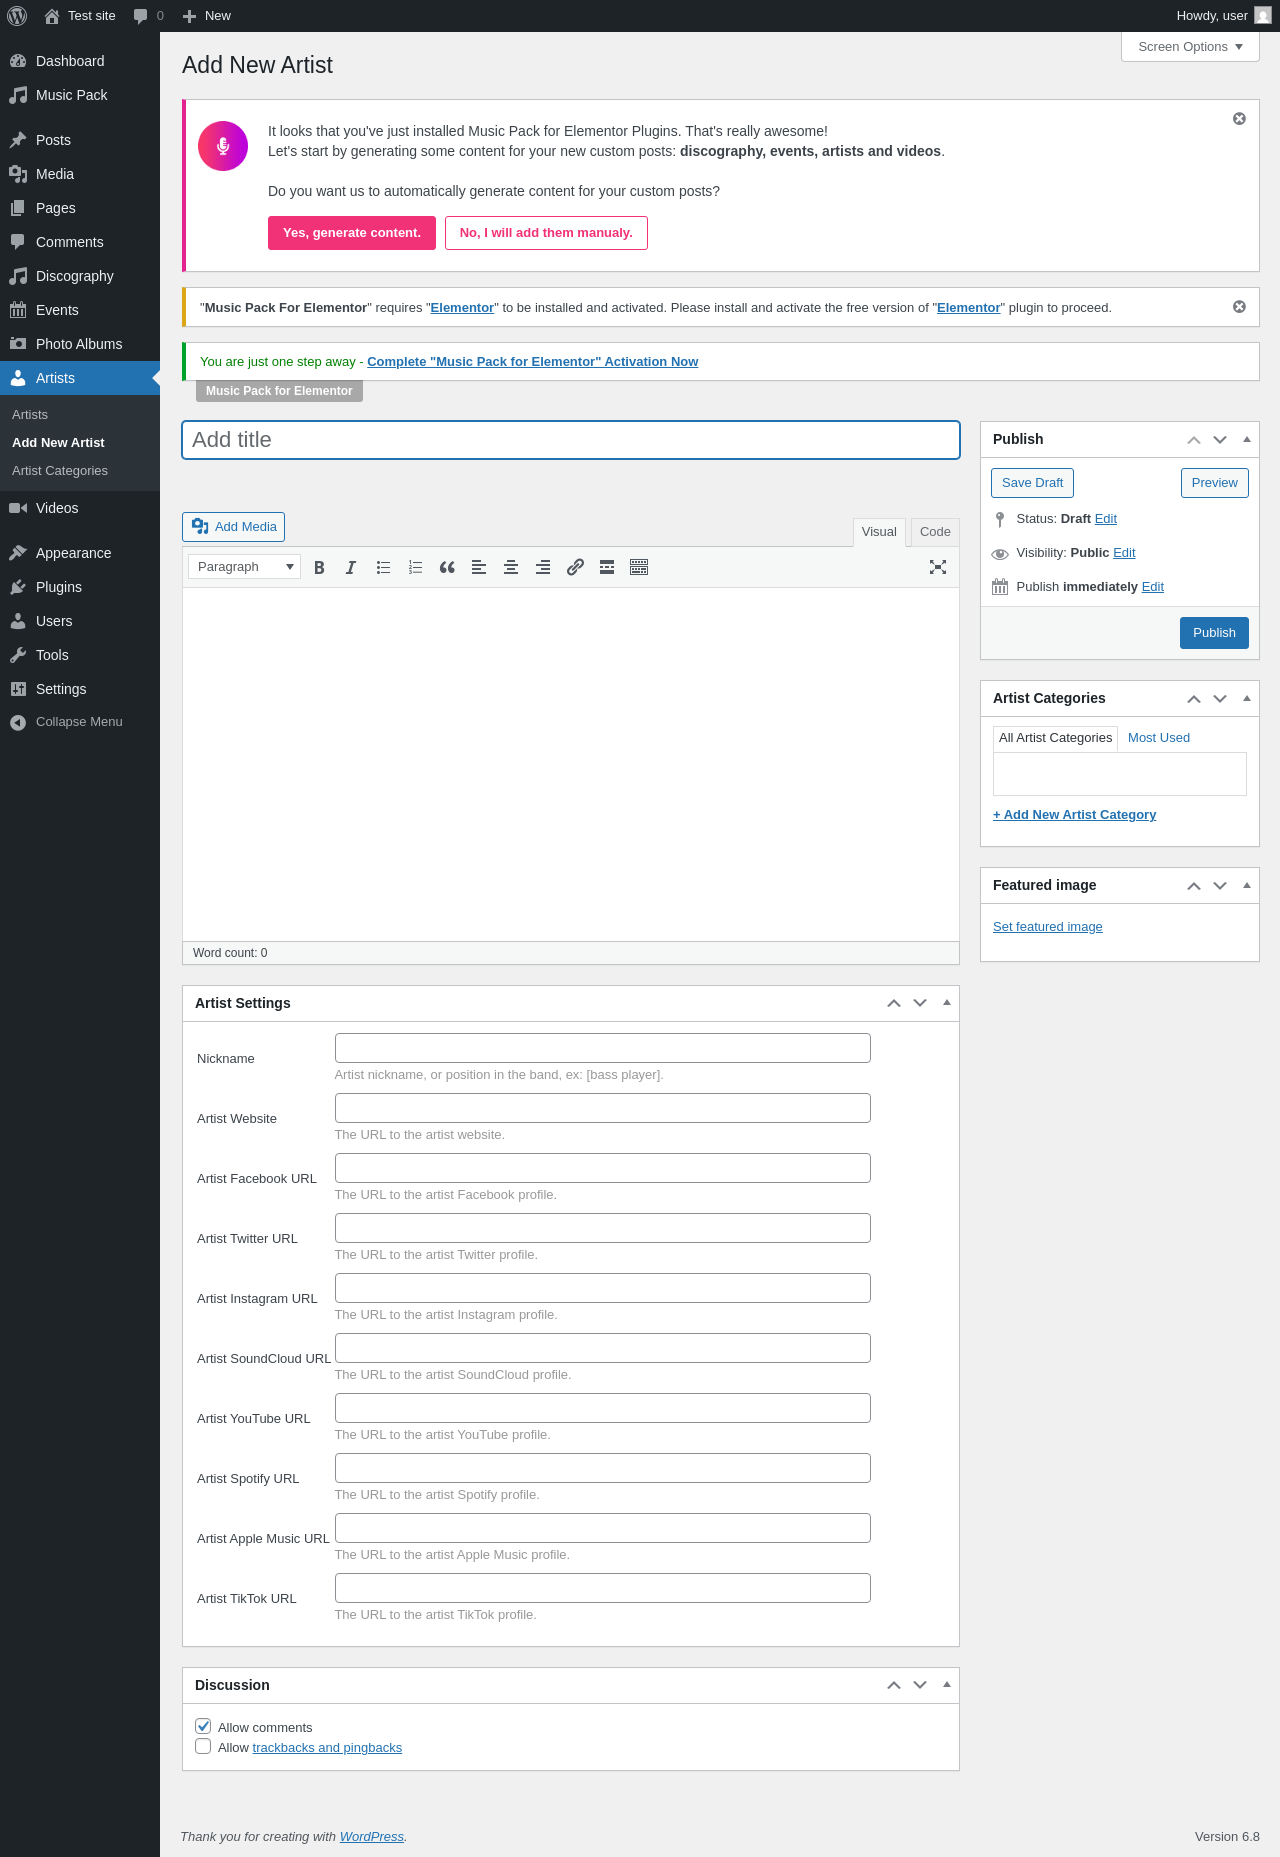This screenshot has width=1280, height=1857.
Task: Click Add New Artist Category link
Action: click(1074, 815)
